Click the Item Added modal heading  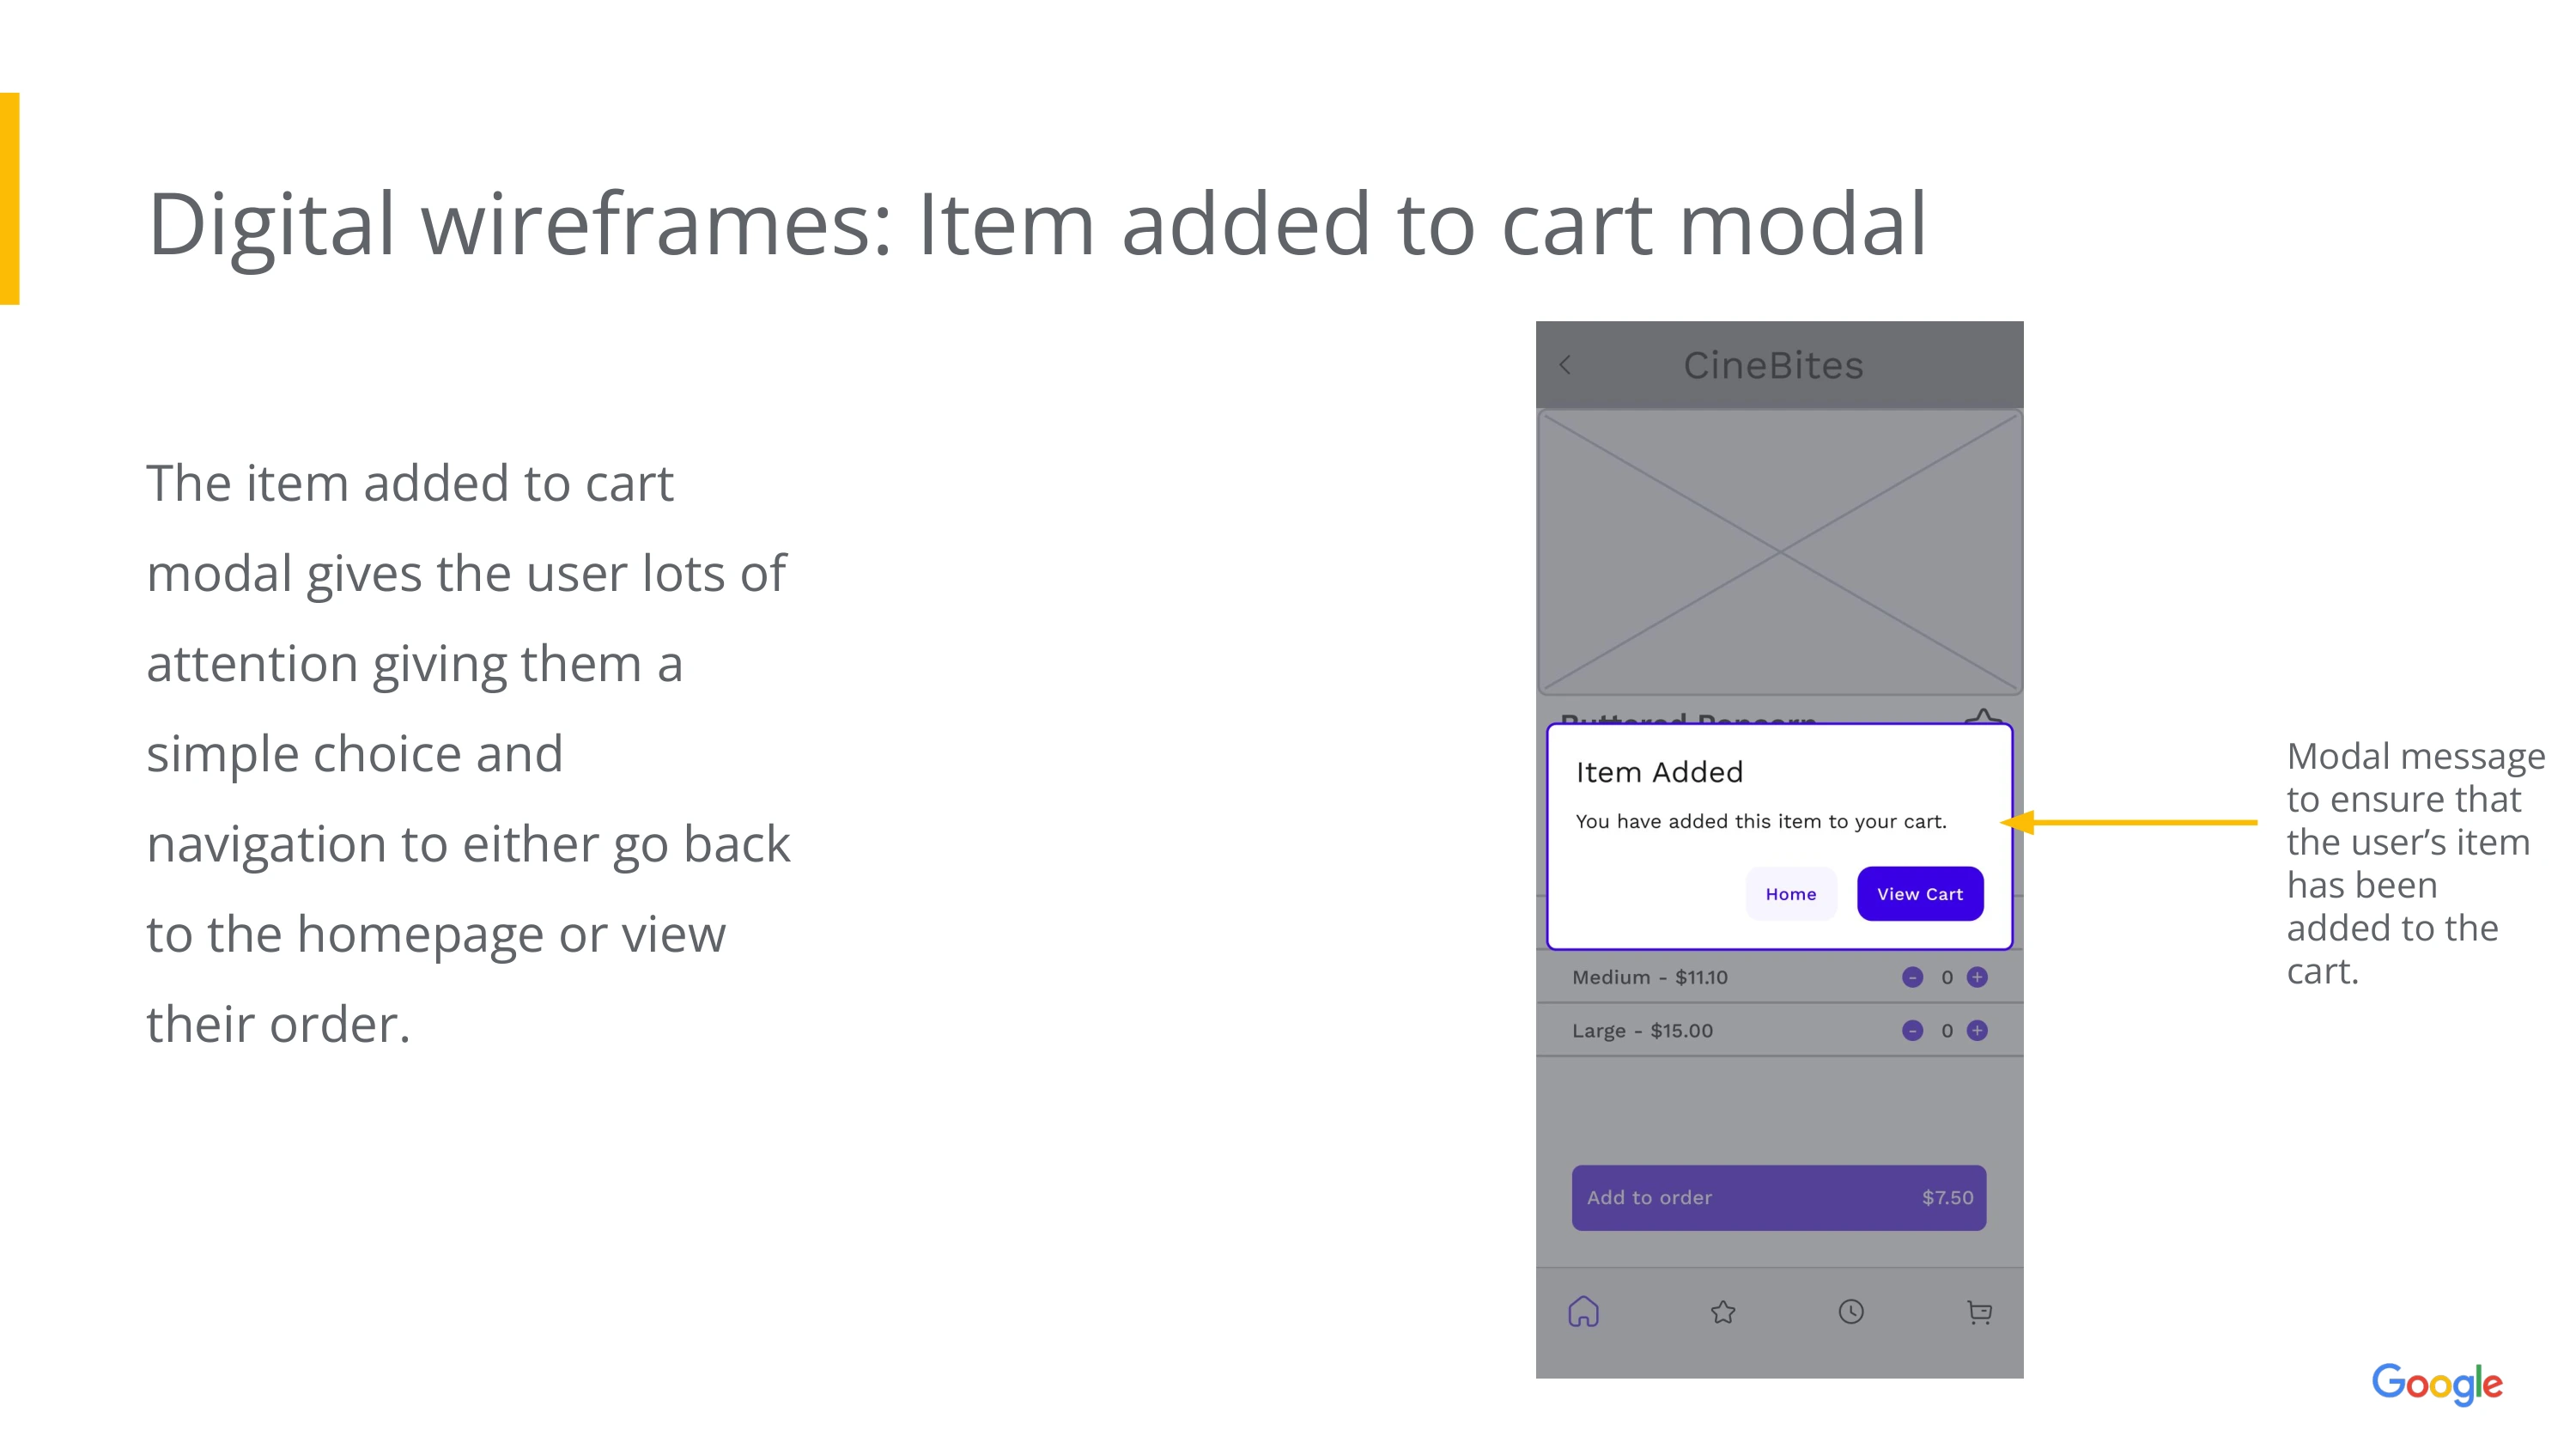point(1659,772)
